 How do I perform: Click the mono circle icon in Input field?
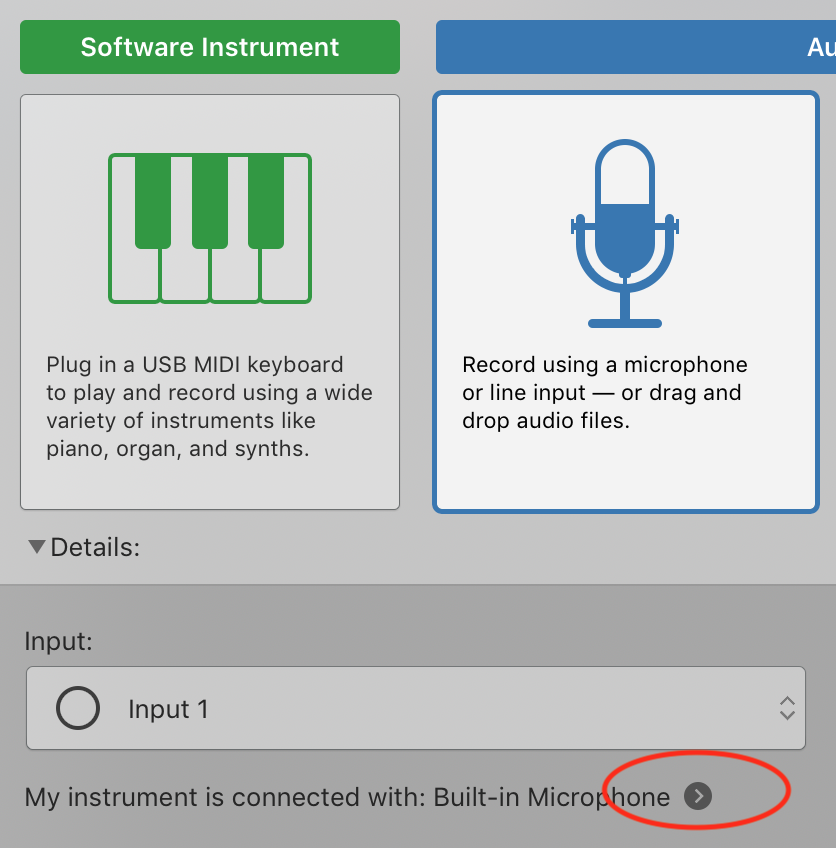pyautogui.click(x=78, y=709)
